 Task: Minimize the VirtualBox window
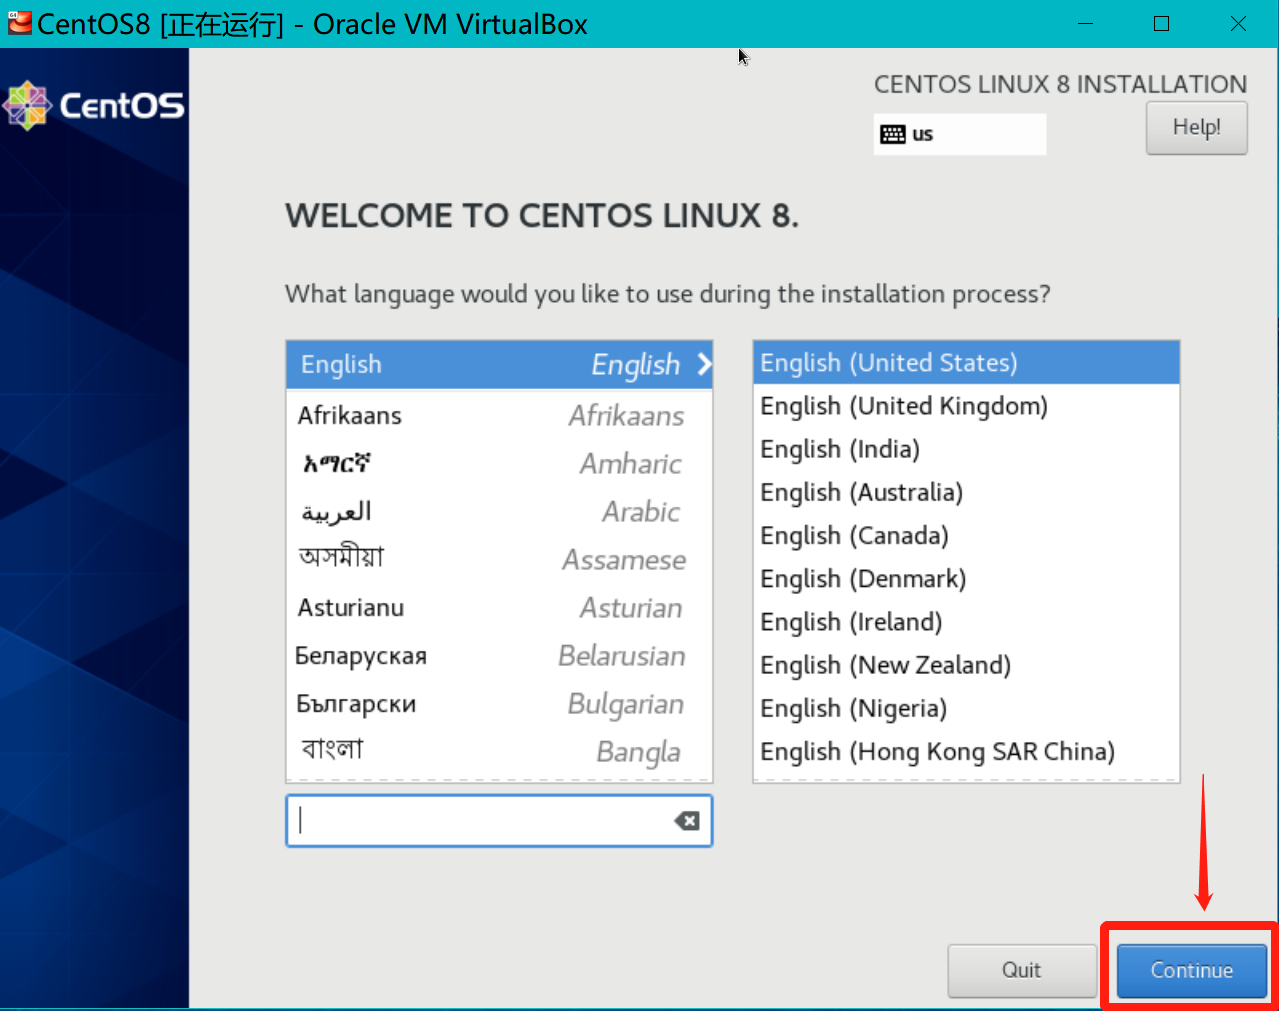tap(1085, 23)
